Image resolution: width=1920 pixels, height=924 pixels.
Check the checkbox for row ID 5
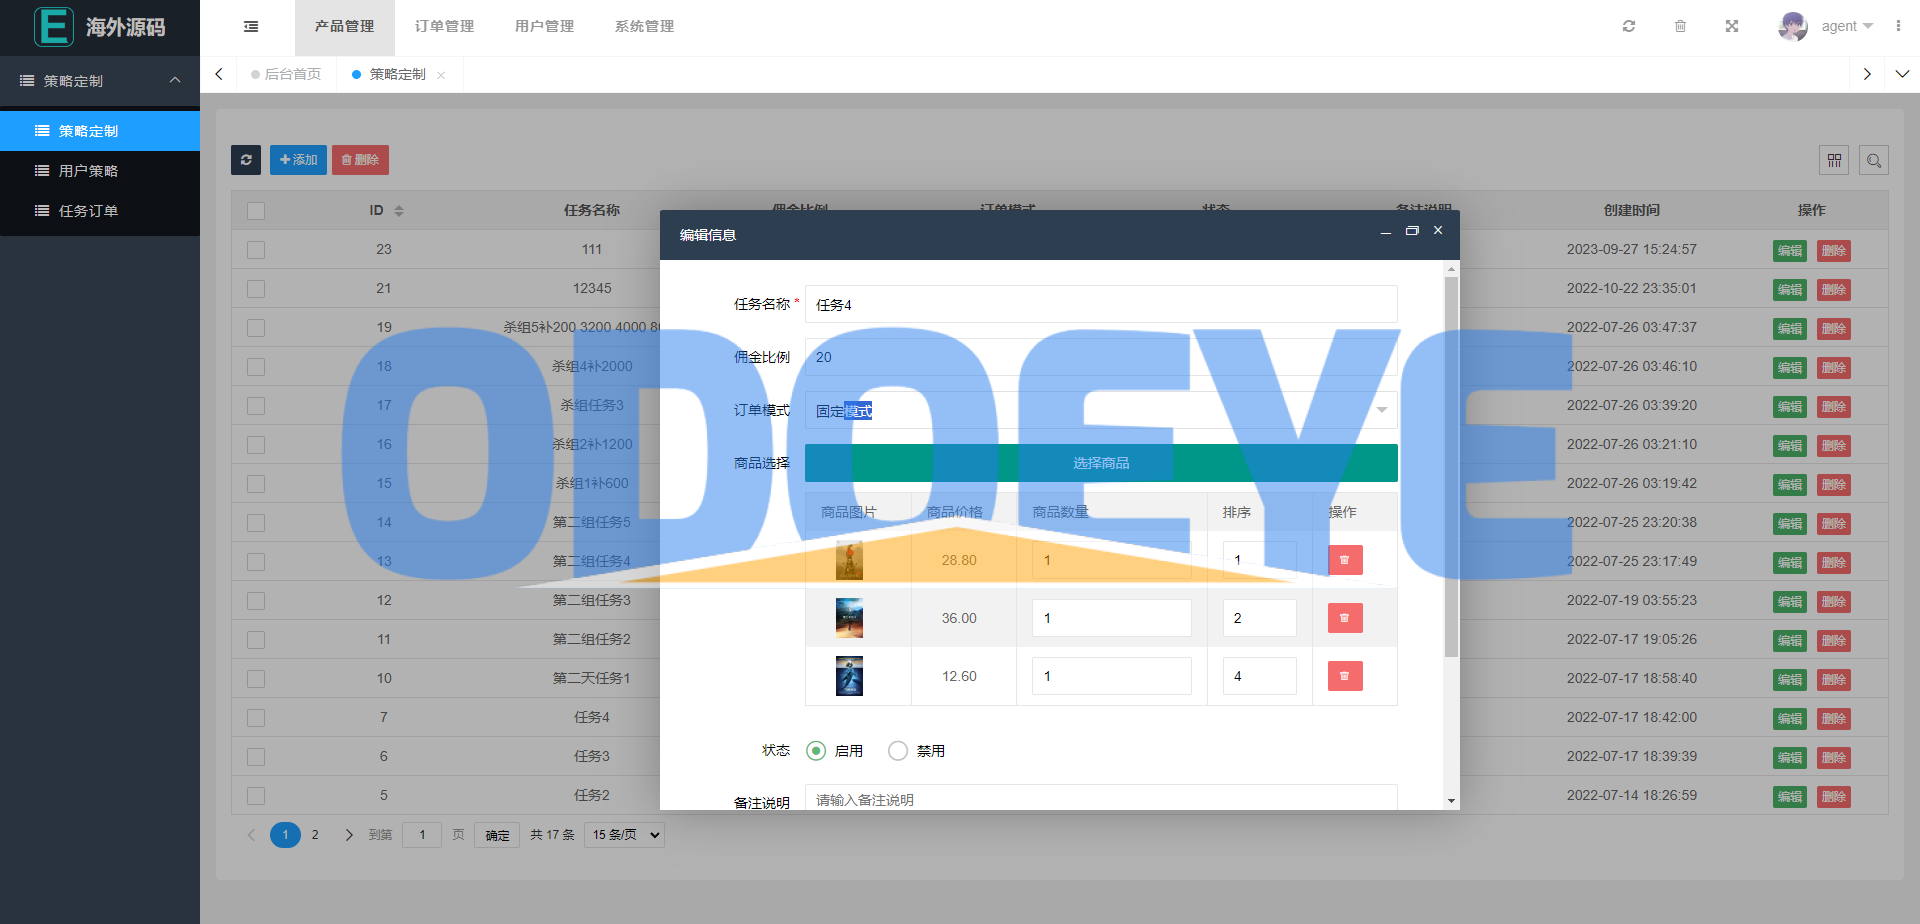[256, 796]
